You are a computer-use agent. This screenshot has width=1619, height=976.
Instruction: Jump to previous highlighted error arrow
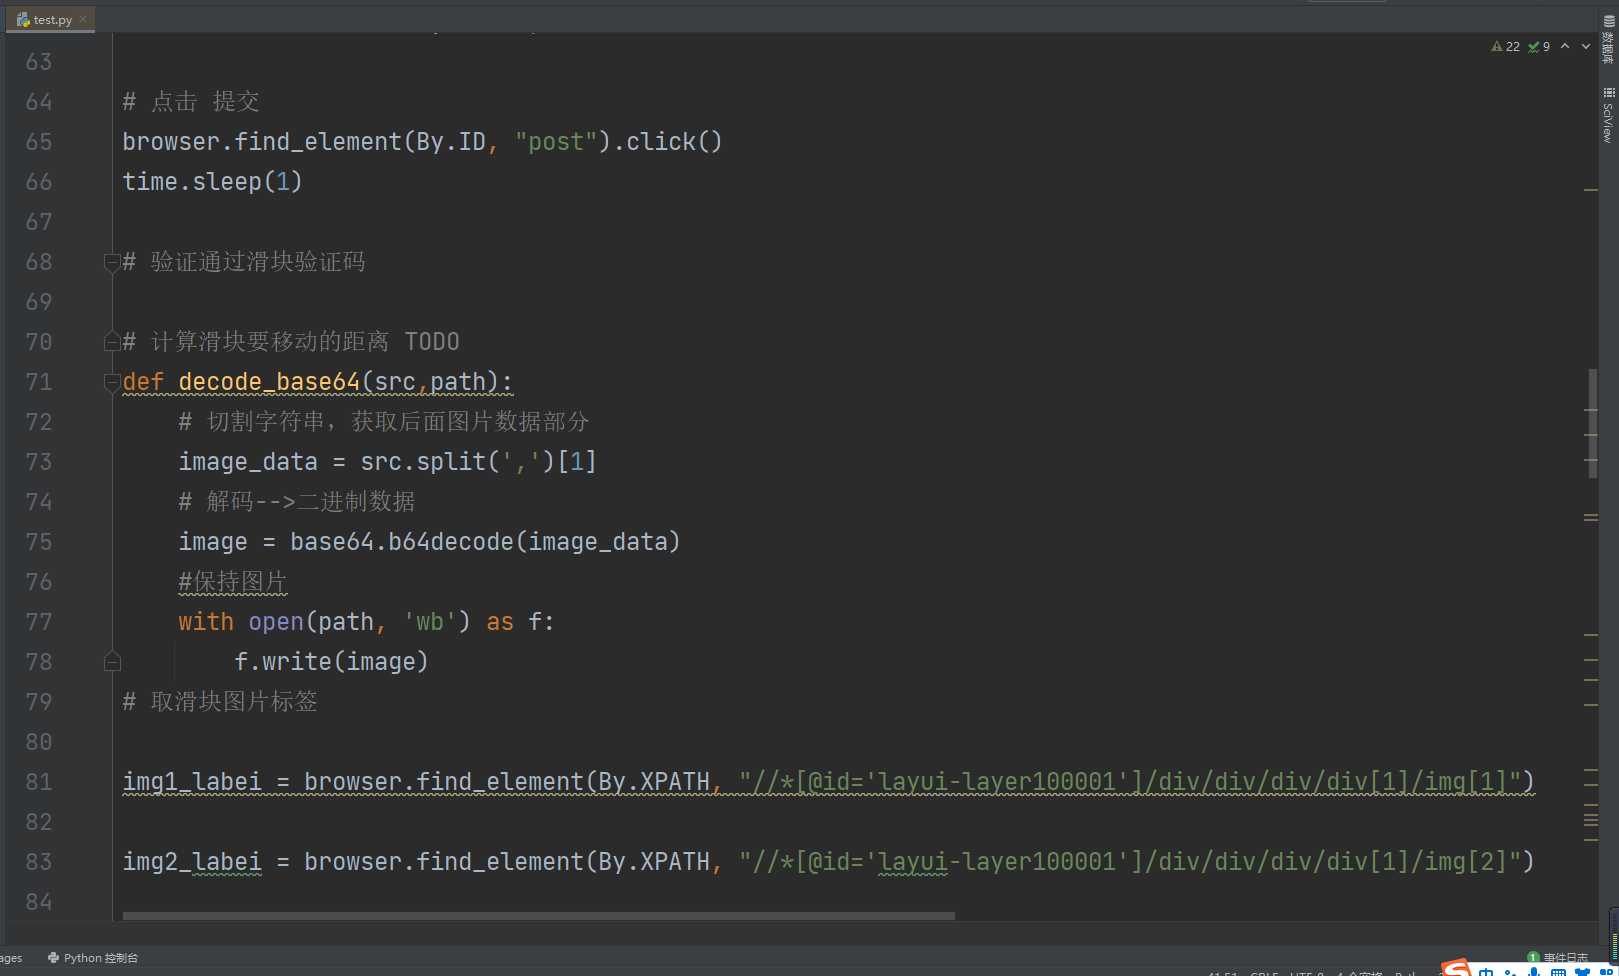[x=1565, y=46]
